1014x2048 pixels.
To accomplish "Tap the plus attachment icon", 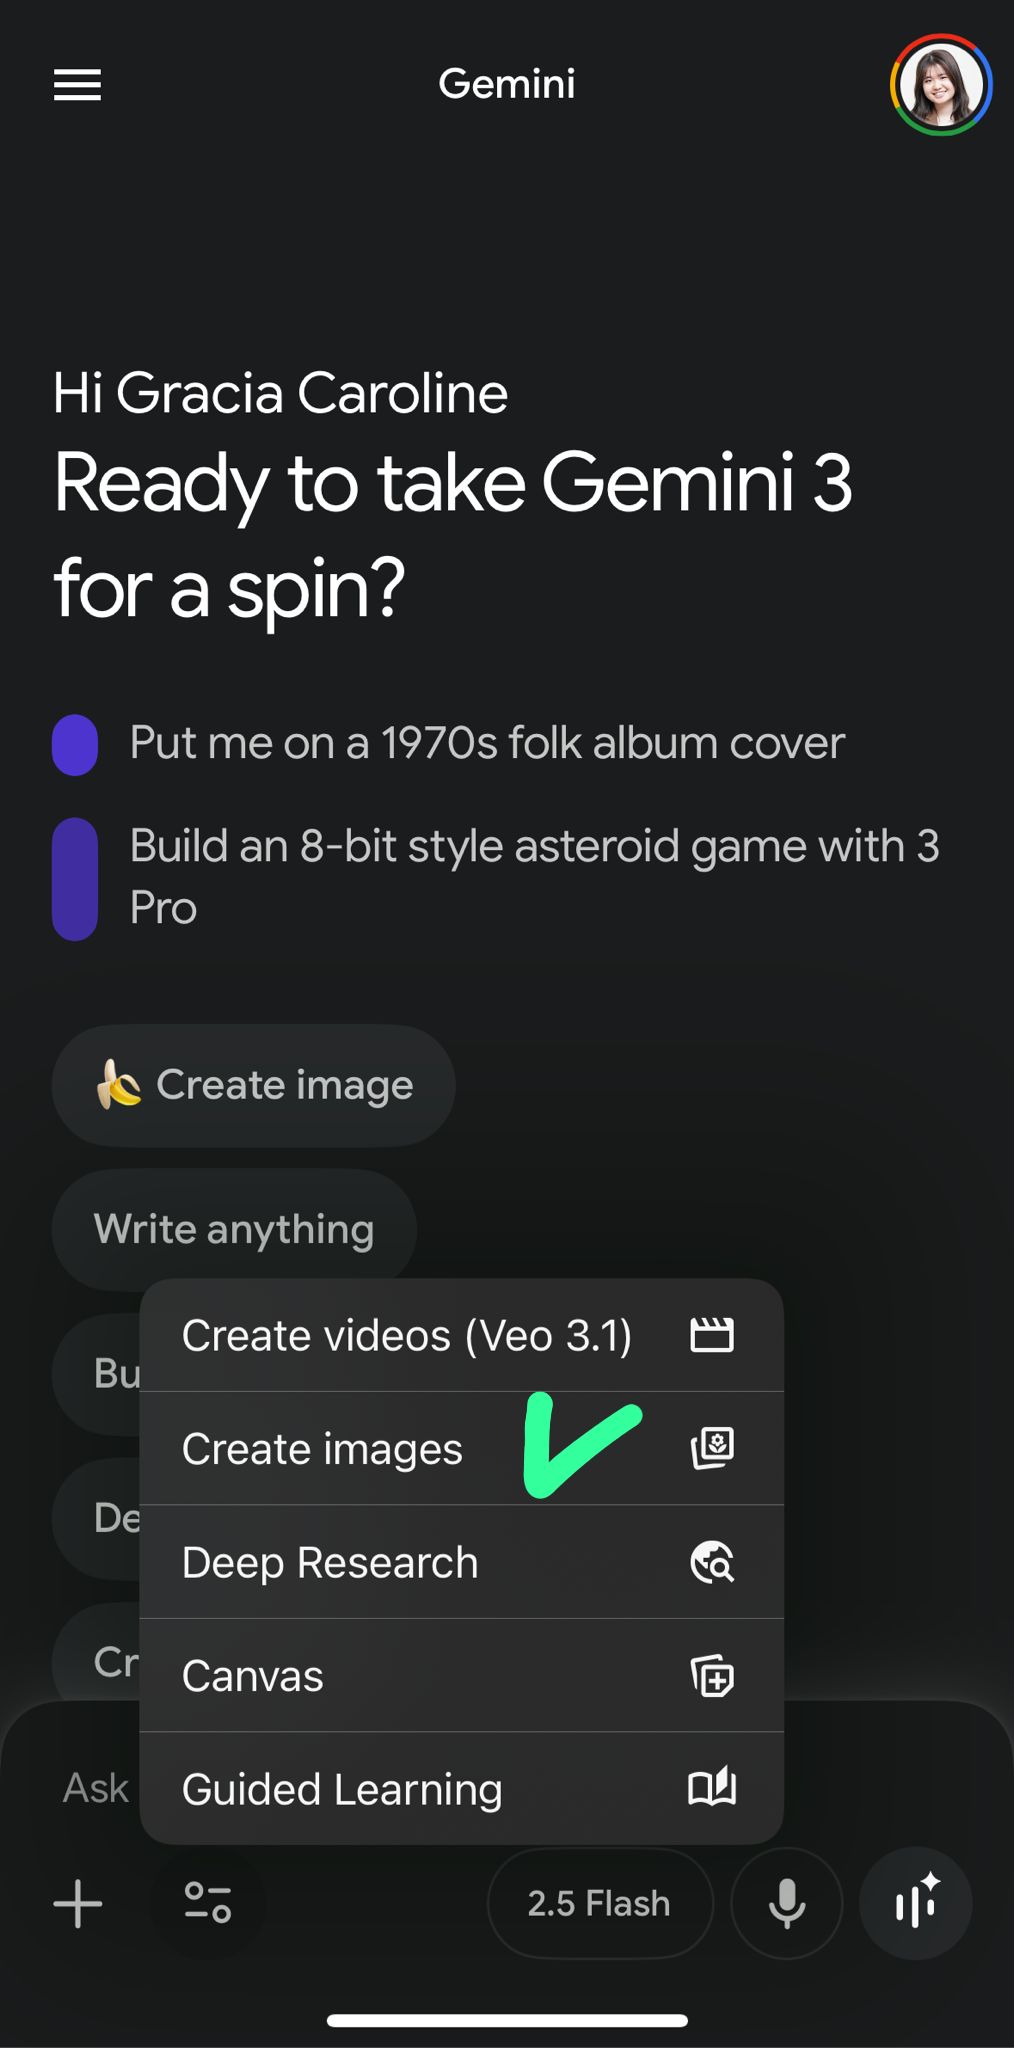I will click(78, 1902).
